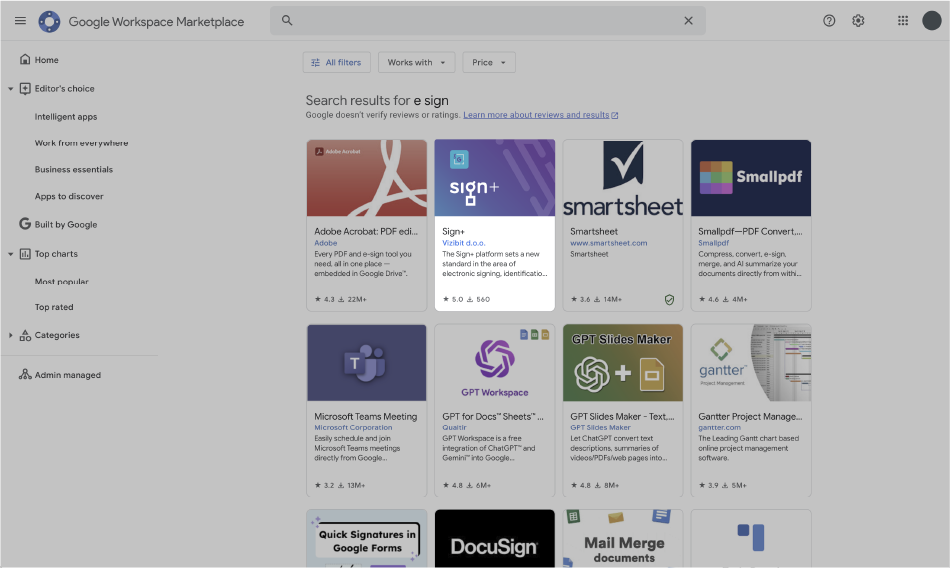Open the GPT Slides Maker thumbnail
Viewport: 950px width, 568px height.
[x=623, y=363]
